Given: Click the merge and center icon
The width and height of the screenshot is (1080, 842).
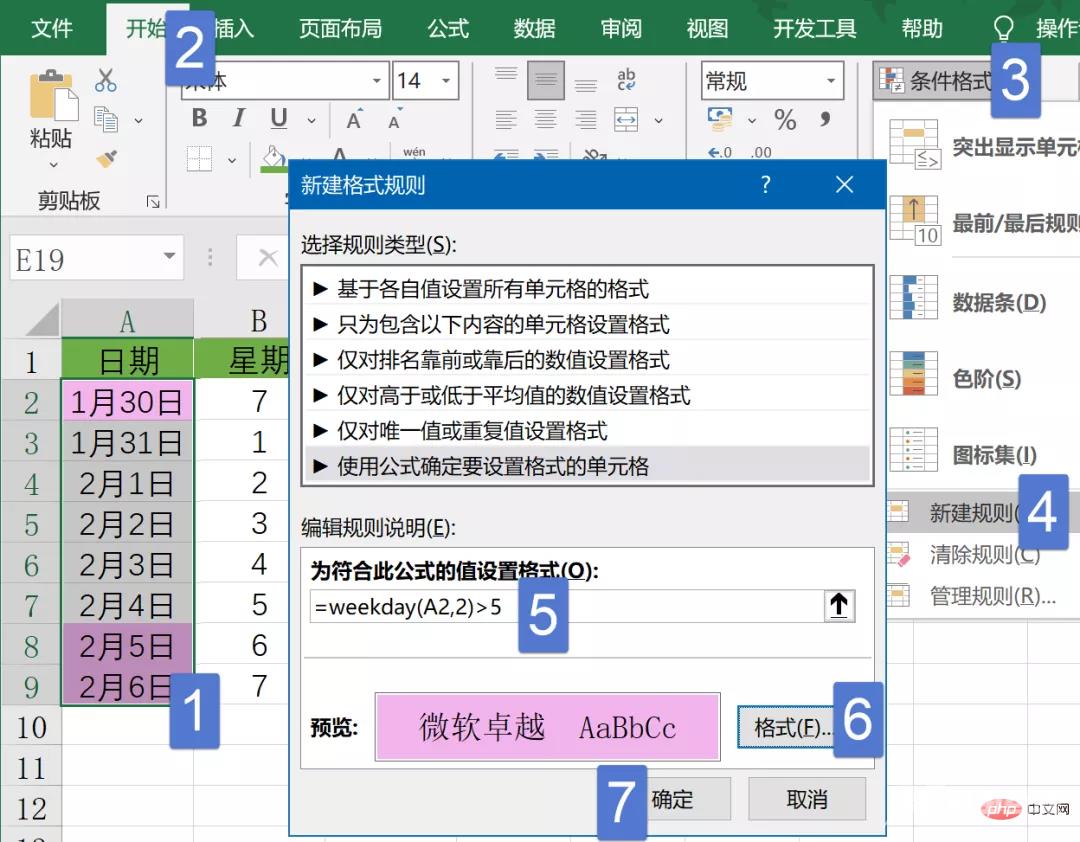Looking at the screenshot, I should tap(626, 120).
